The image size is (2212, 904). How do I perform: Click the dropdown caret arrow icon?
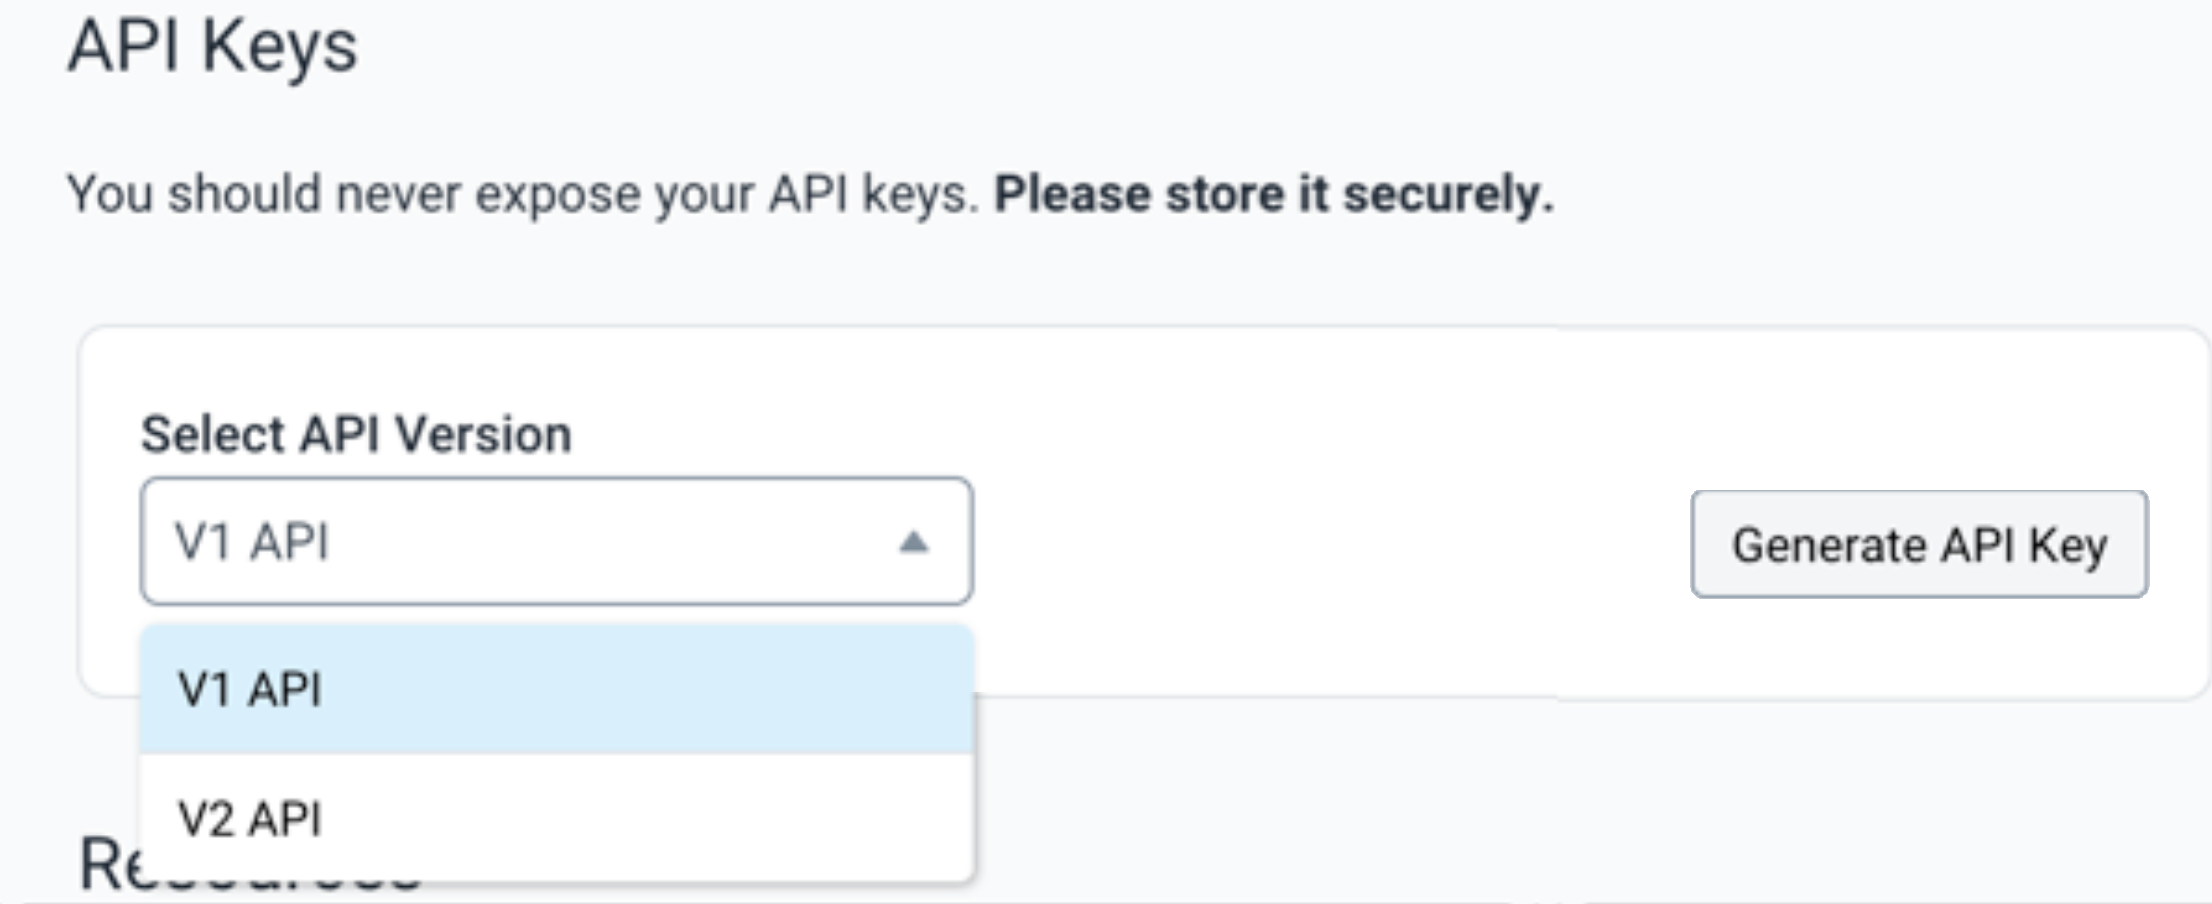(x=913, y=543)
